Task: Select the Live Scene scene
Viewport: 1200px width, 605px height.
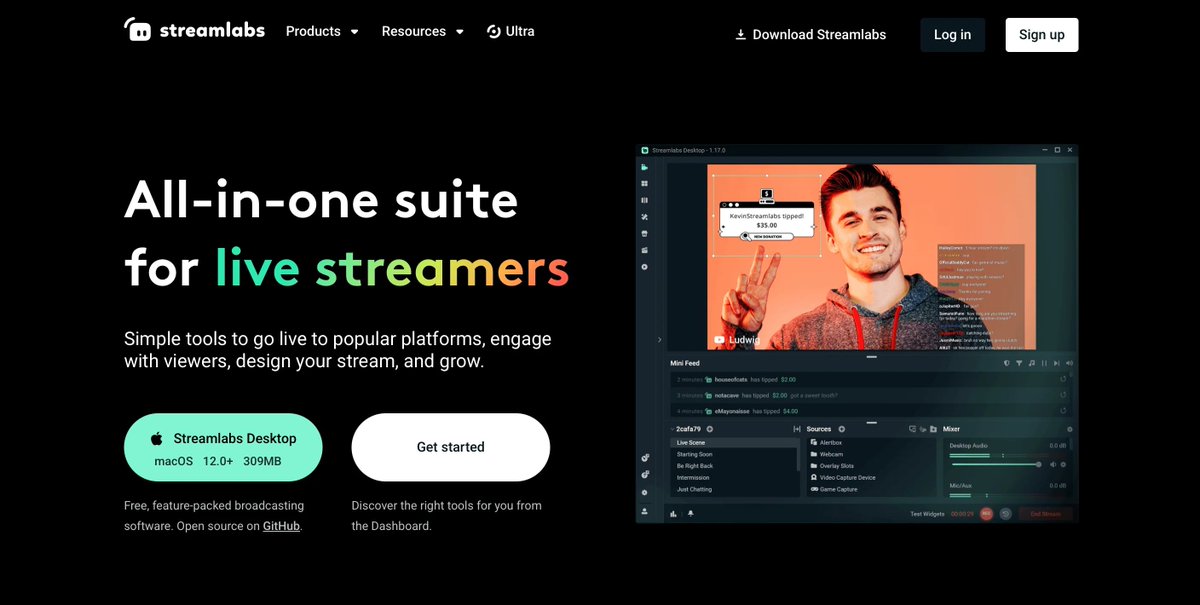Action: coord(735,443)
